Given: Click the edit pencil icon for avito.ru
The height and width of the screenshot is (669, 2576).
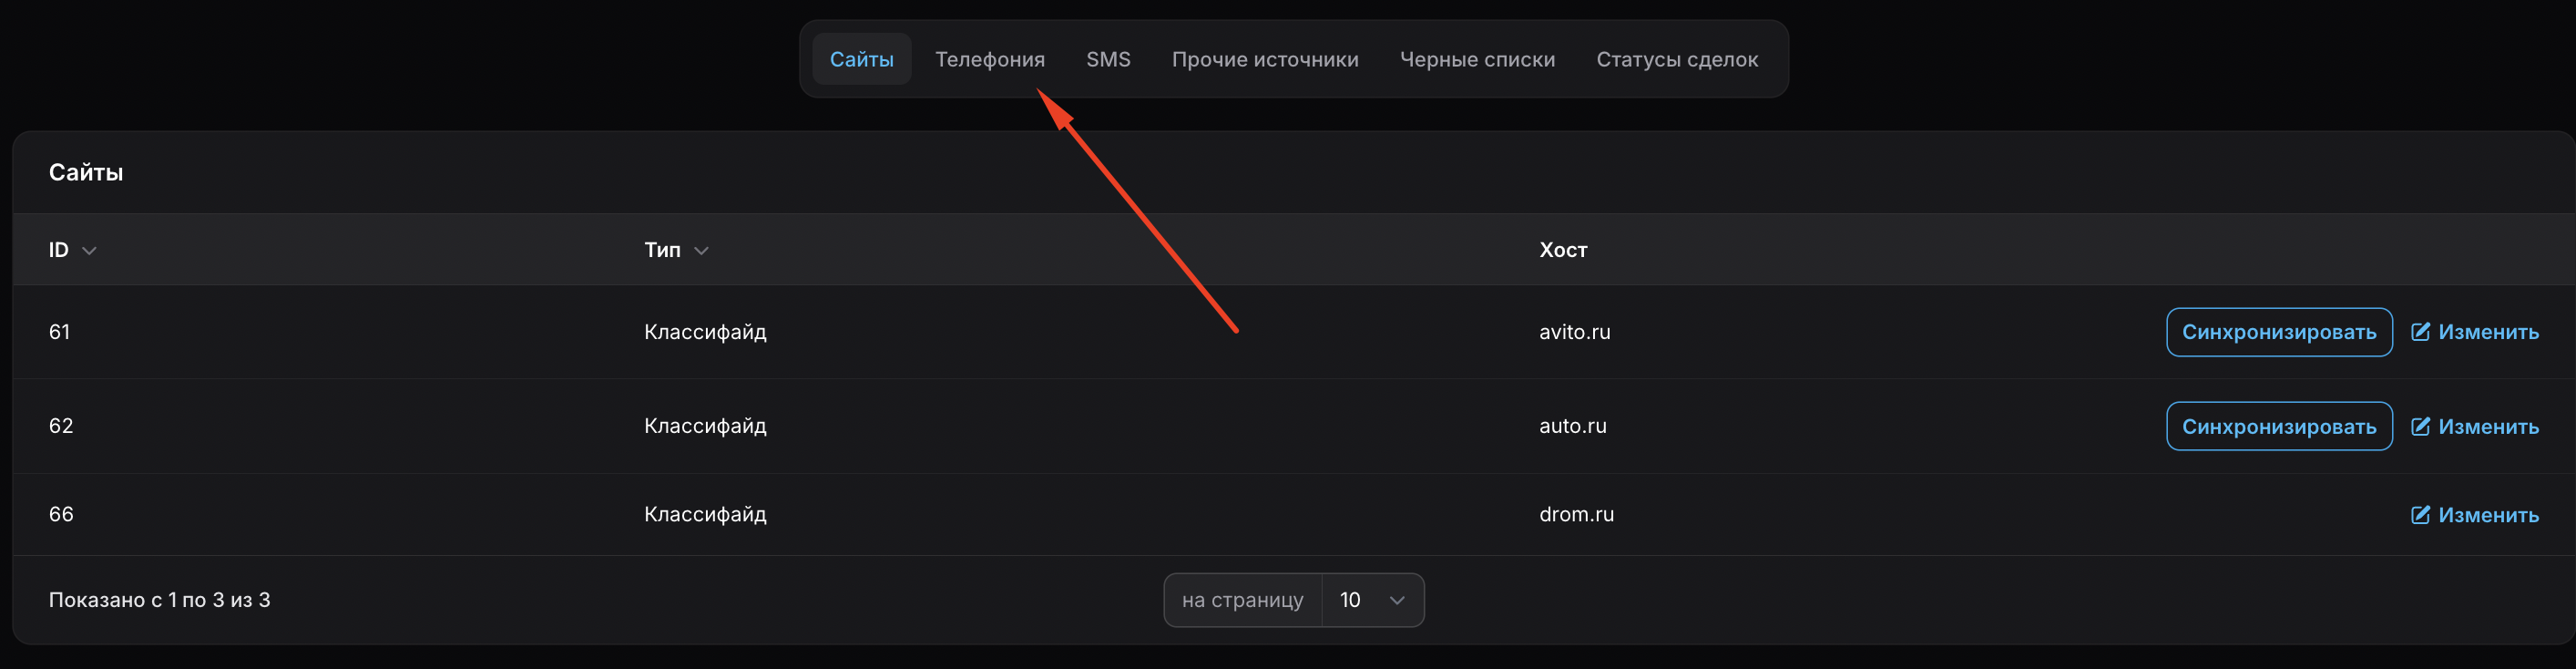Looking at the screenshot, I should pos(2419,332).
